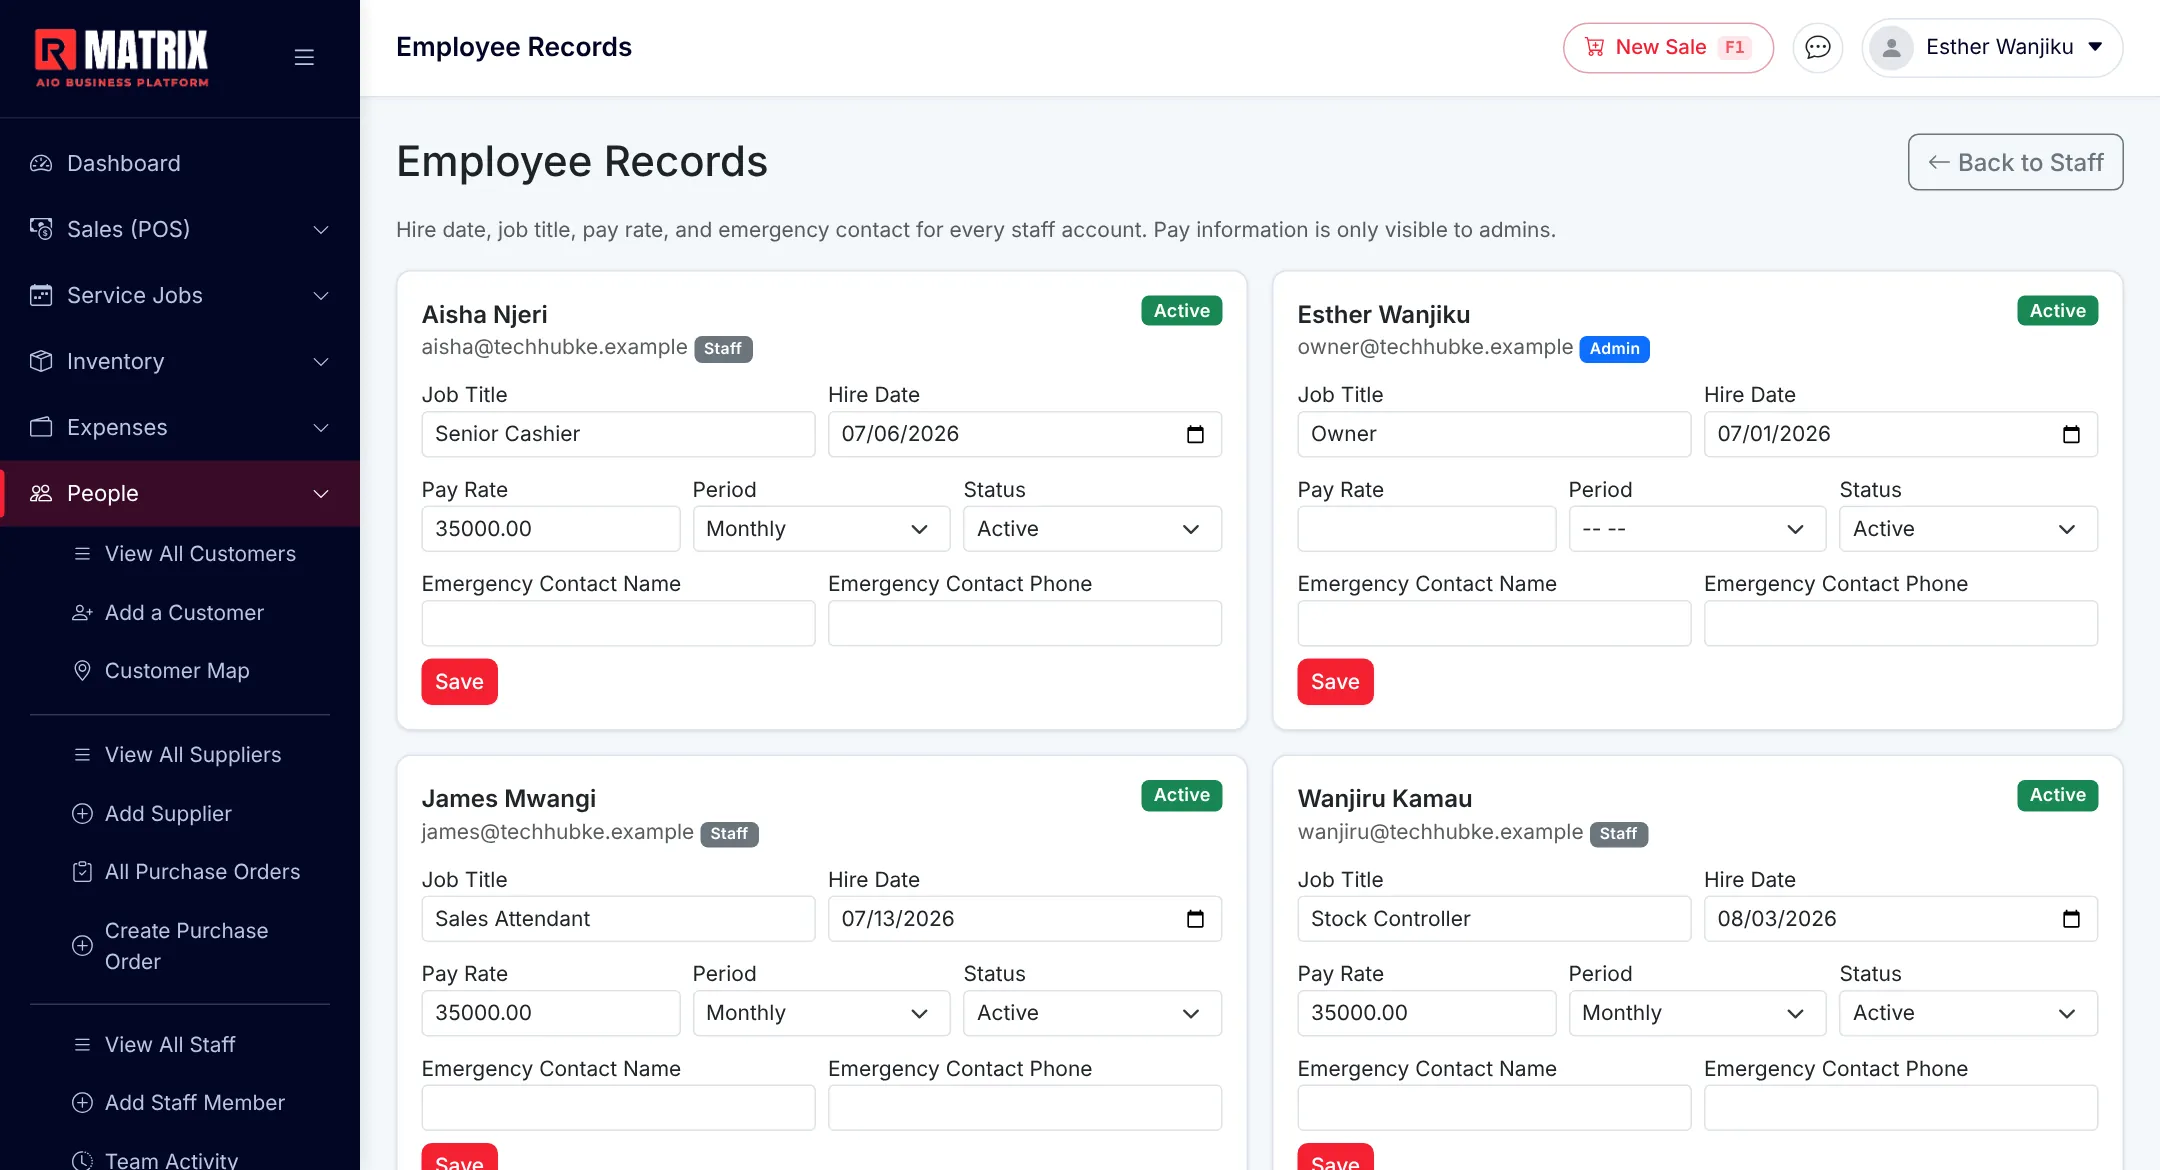Open calendar picker for Aisha Njeri hire date
Image resolution: width=2160 pixels, height=1170 pixels.
(1195, 434)
